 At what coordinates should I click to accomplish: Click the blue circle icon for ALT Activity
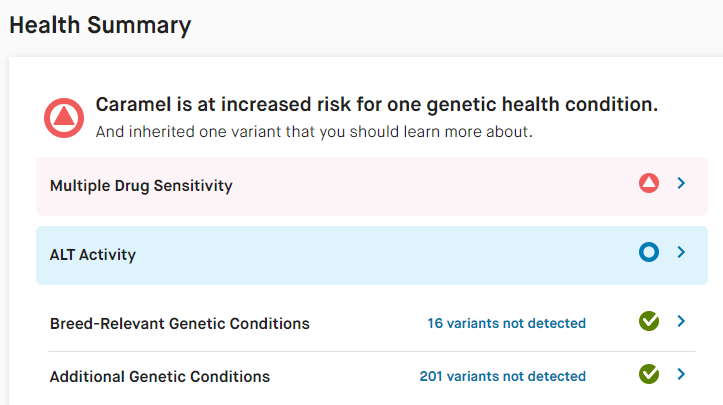[649, 253]
